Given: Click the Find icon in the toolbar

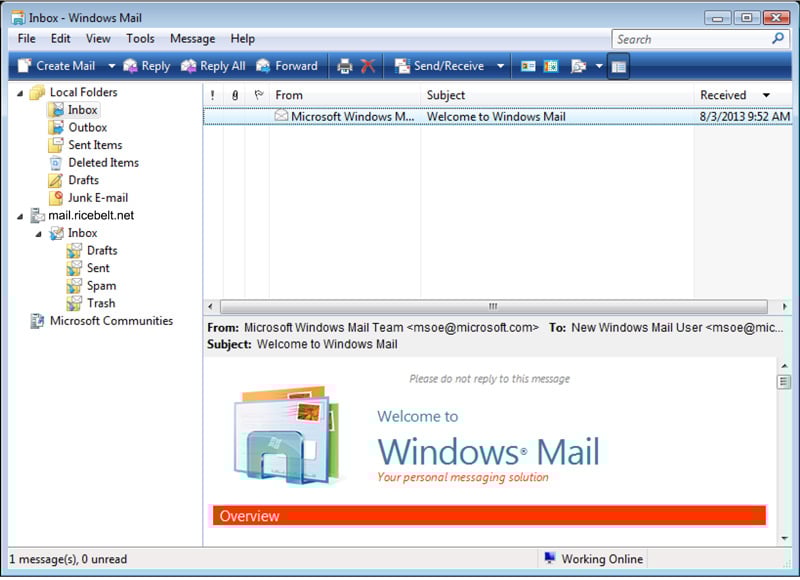Looking at the screenshot, I should tap(578, 66).
